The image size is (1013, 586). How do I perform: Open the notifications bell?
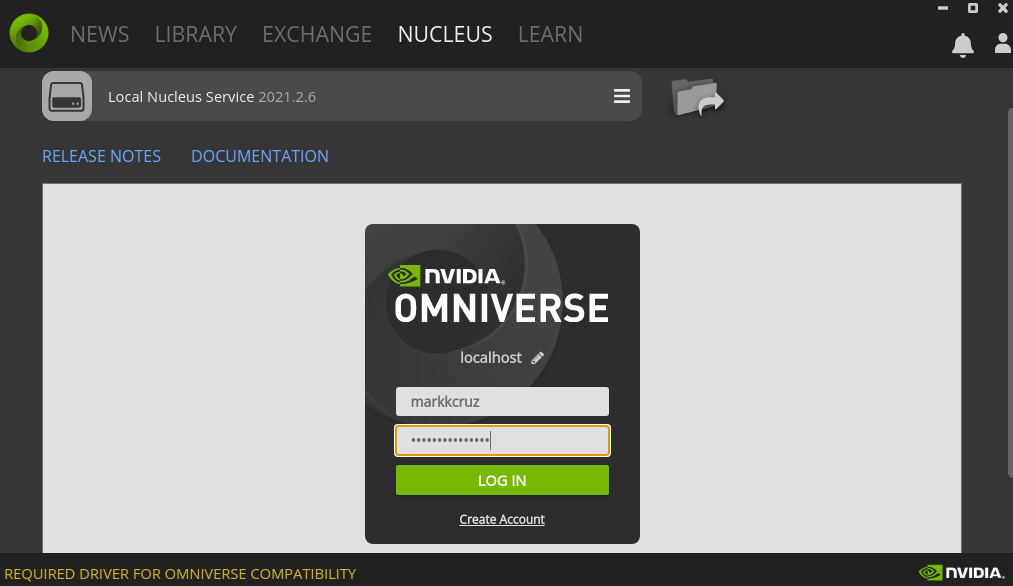pyautogui.click(x=963, y=45)
